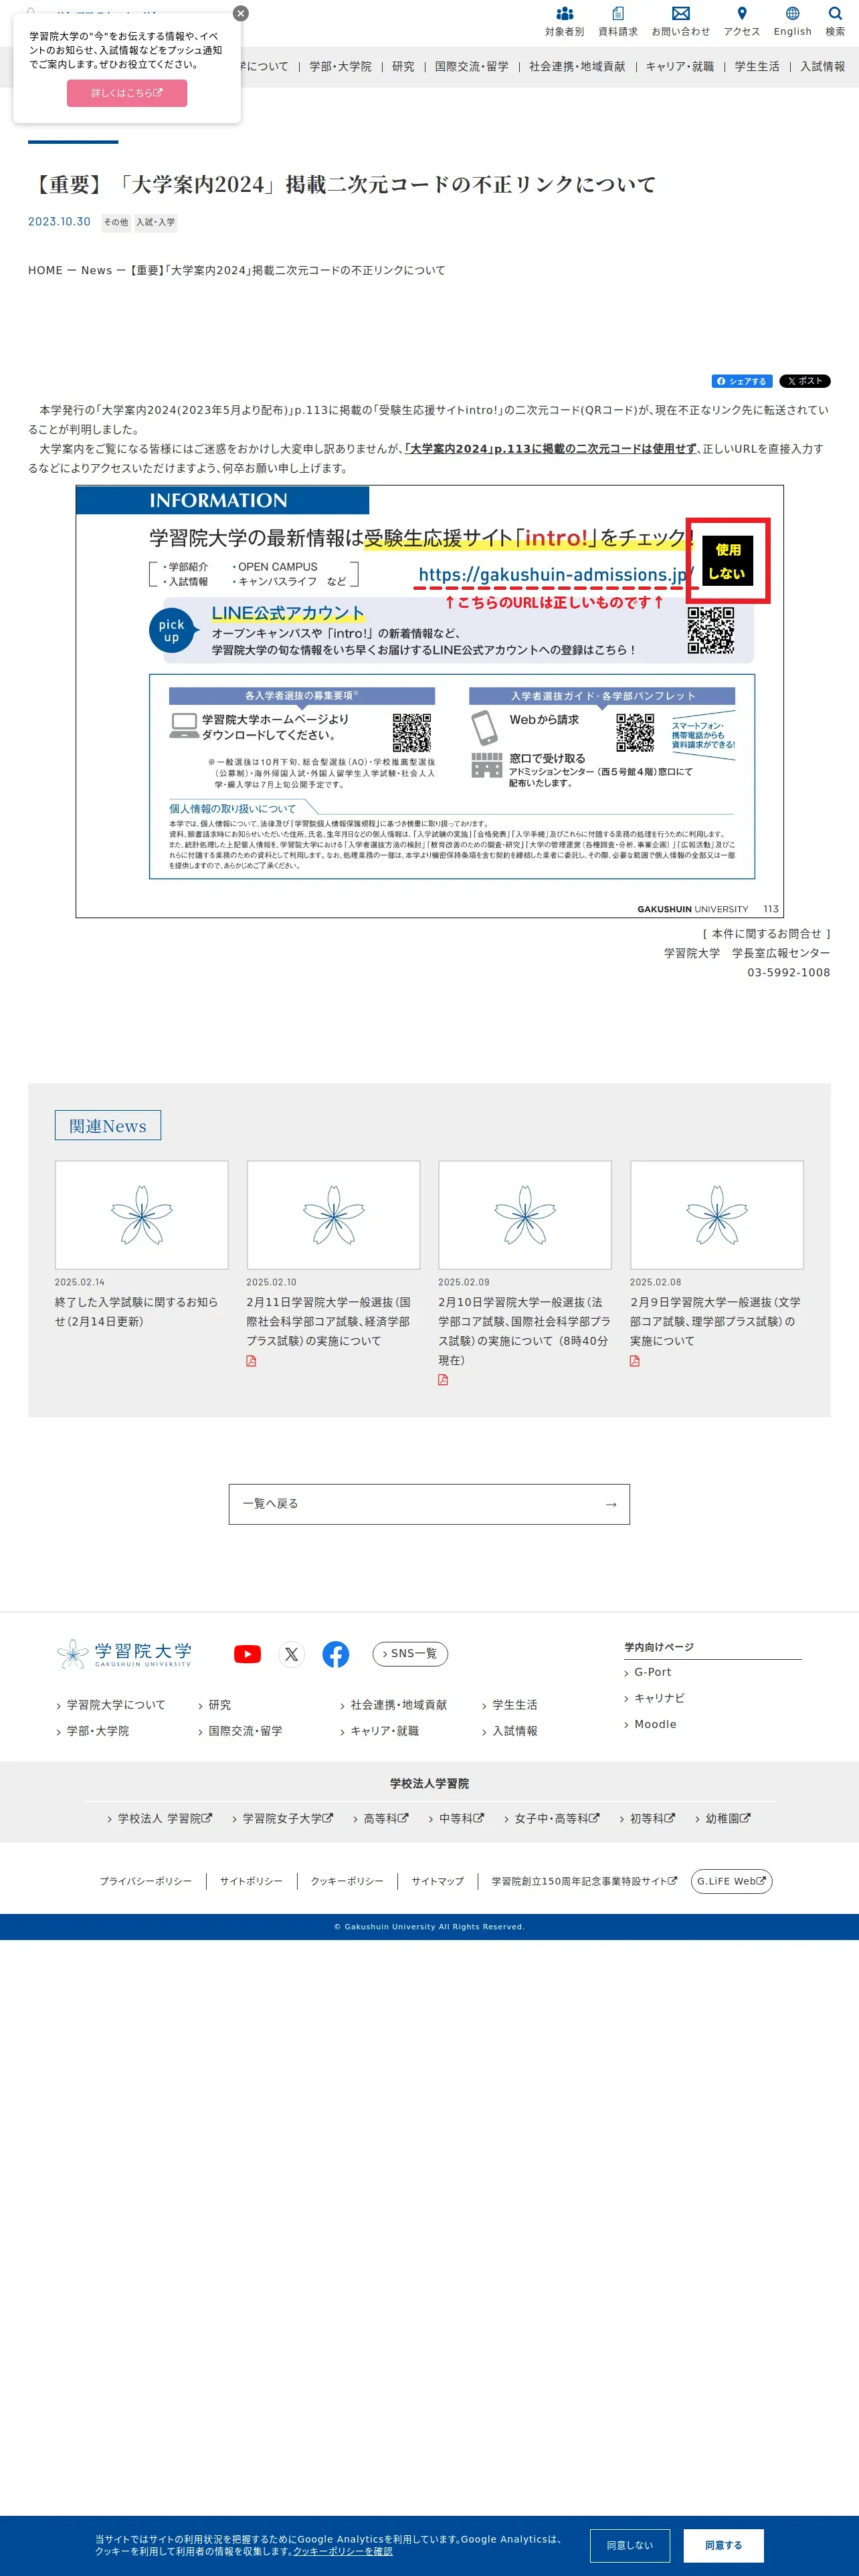The image size is (859, 2576).
Task: Click the 一覧へ戻る button
Action: 429,1504
